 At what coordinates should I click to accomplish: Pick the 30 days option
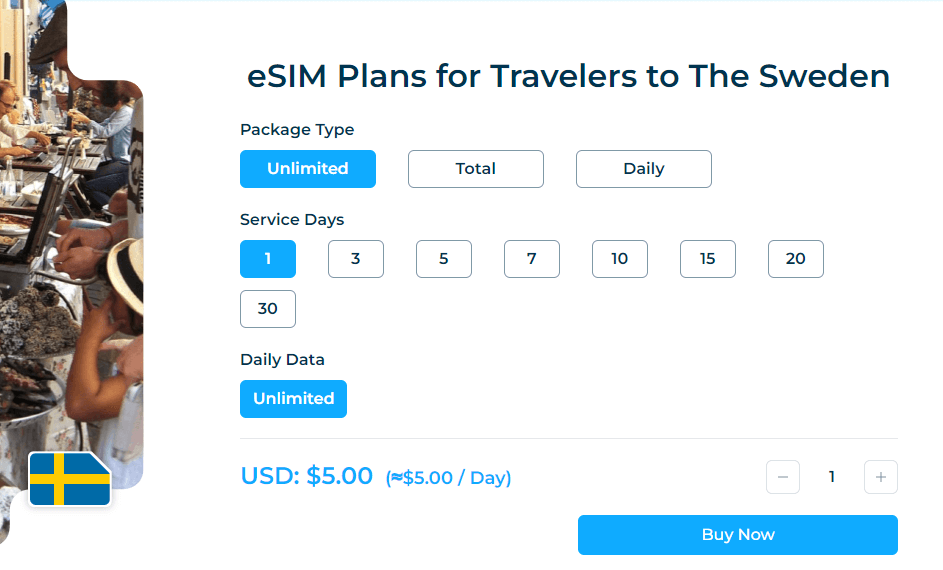[x=268, y=309]
